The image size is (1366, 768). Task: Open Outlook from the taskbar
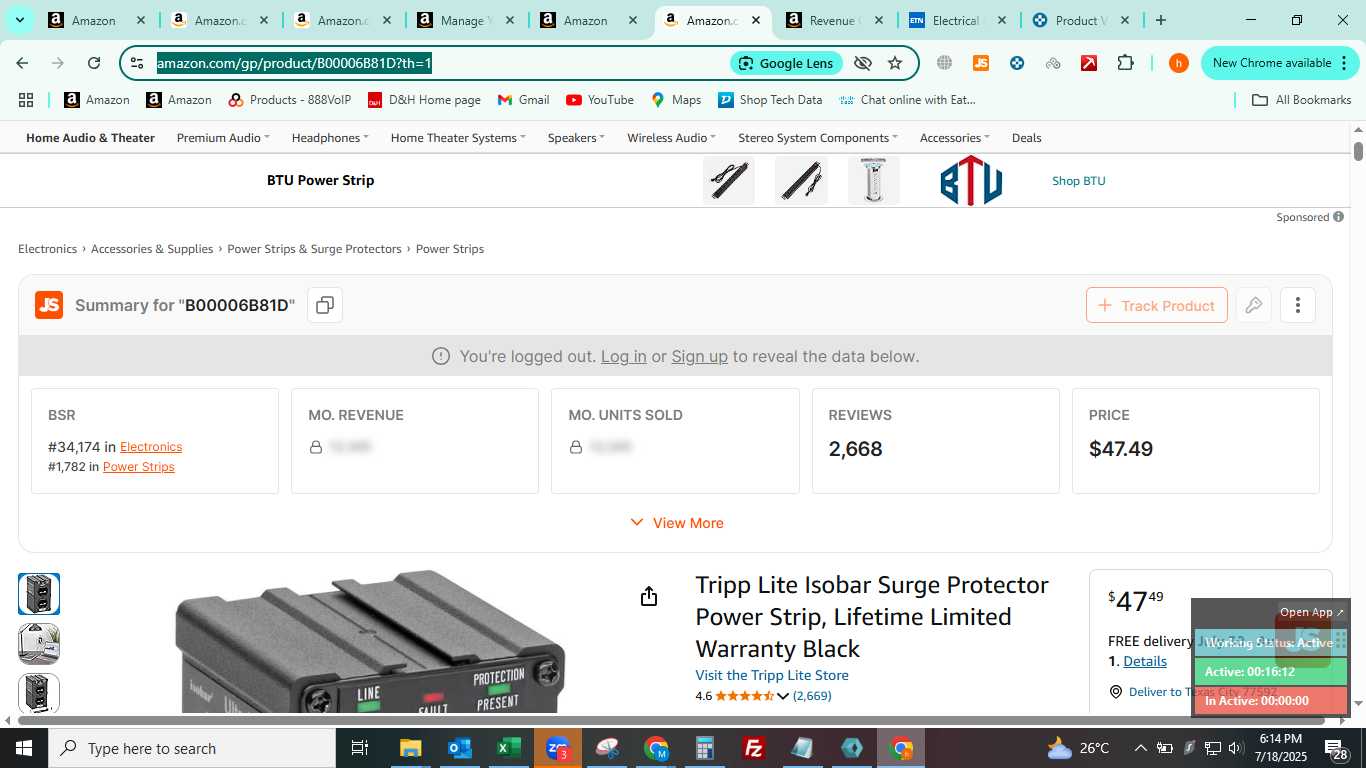pyautogui.click(x=459, y=748)
